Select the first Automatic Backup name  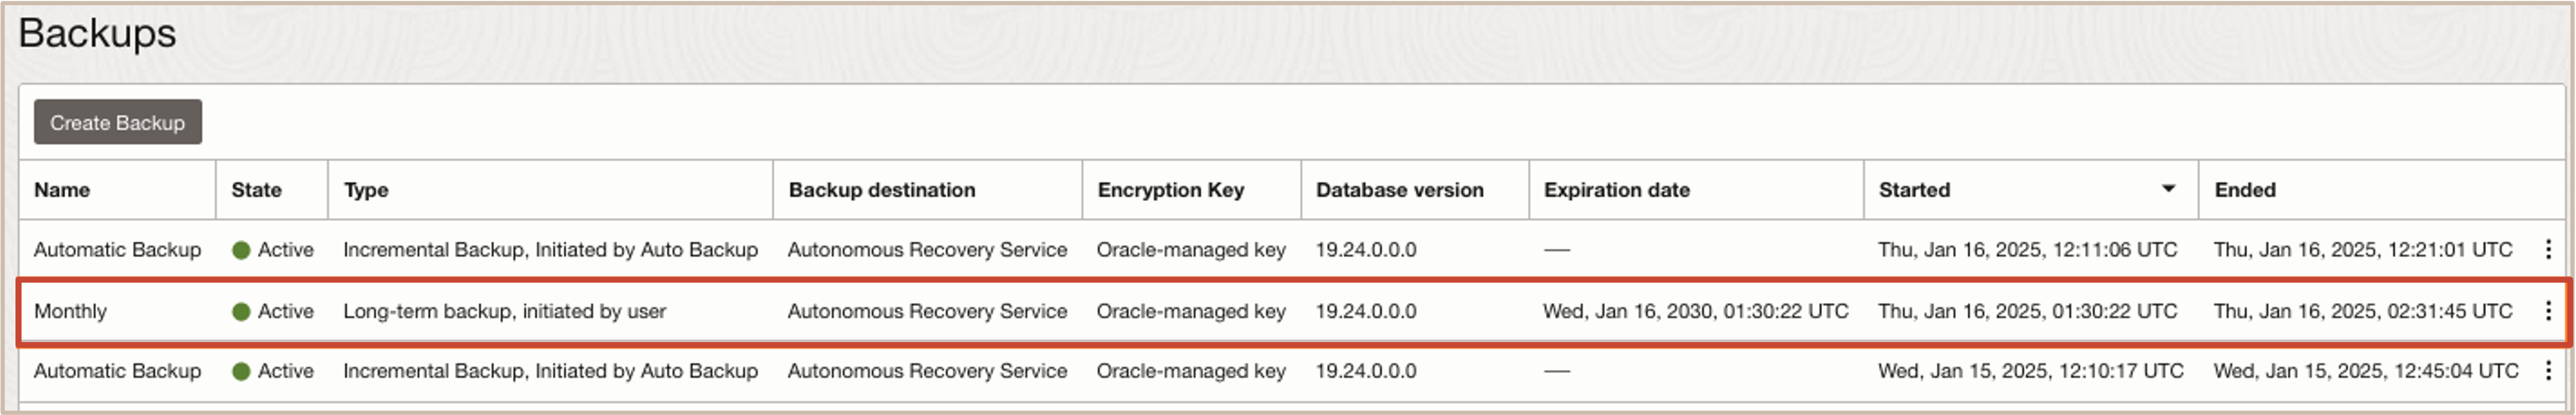[117, 250]
